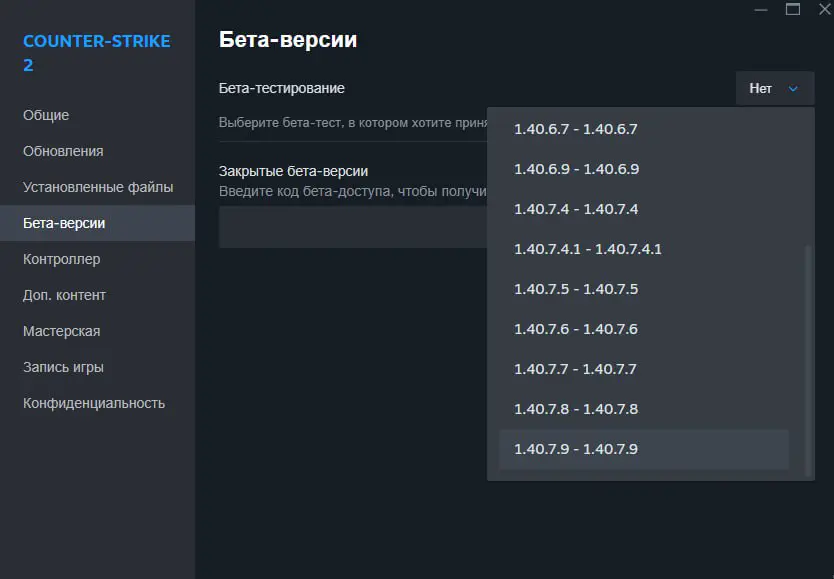Open the Контроллер section
Screen dimensions: 834x579
pos(97,259)
